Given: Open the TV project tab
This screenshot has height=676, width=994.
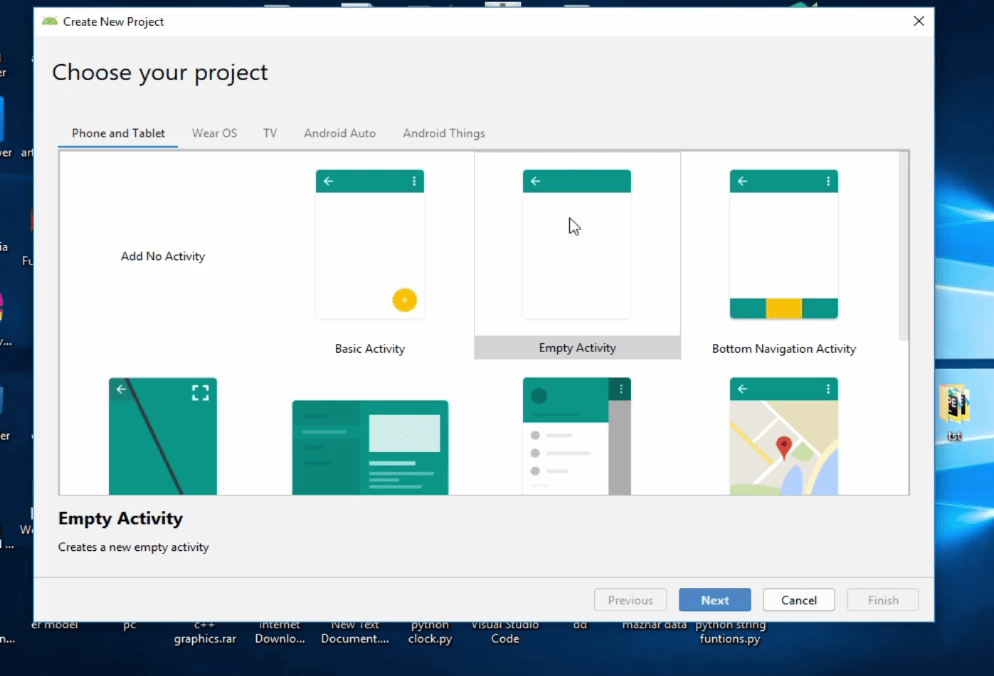Looking at the screenshot, I should [x=269, y=133].
